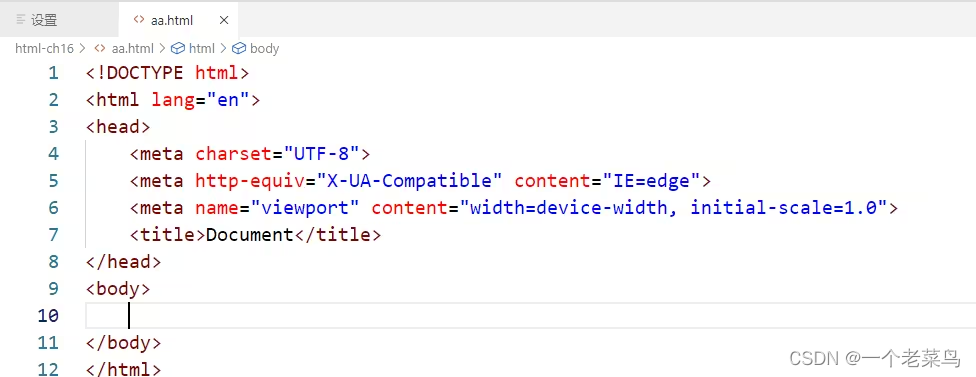The width and height of the screenshot is (976, 377).
Task: Click the "viewport" value
Action: tap(305, 208)
